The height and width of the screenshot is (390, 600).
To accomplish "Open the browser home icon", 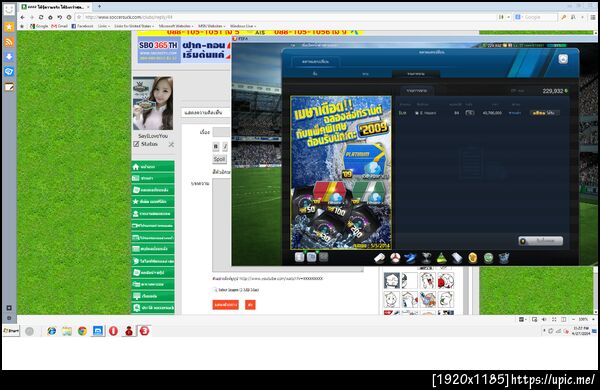I will tap(50, 17).
